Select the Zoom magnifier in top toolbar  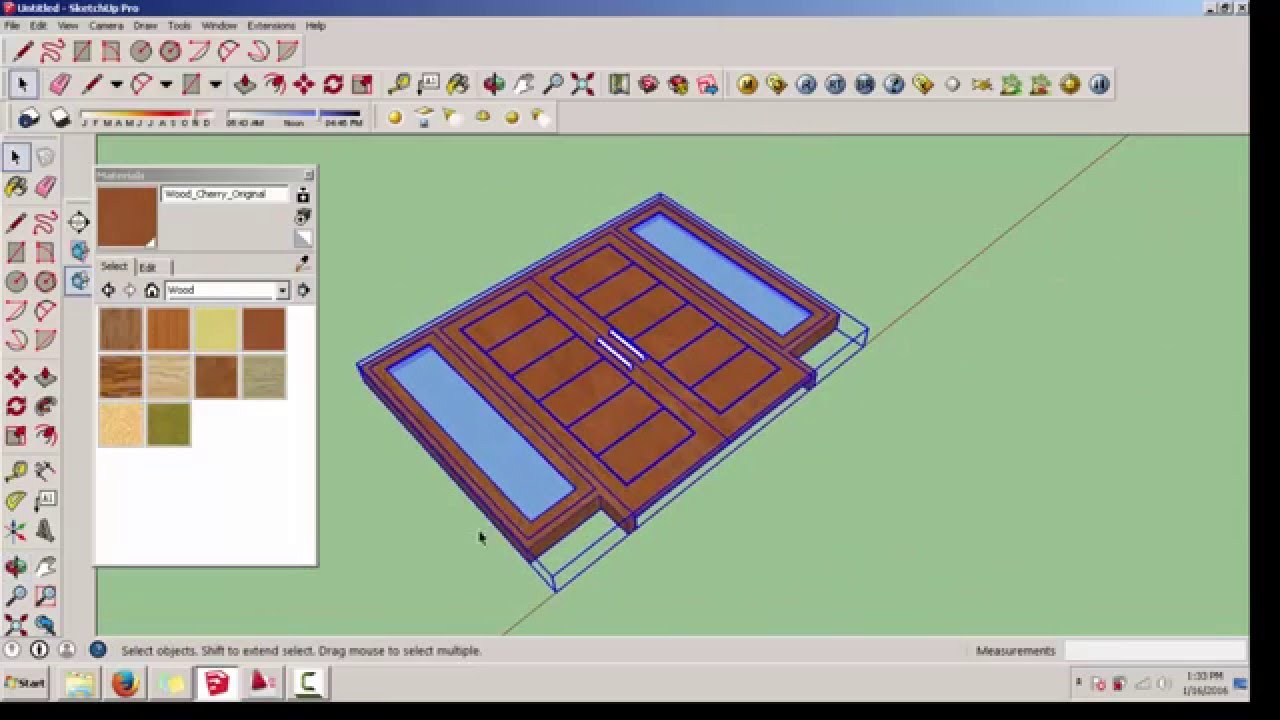coord(553,85)
